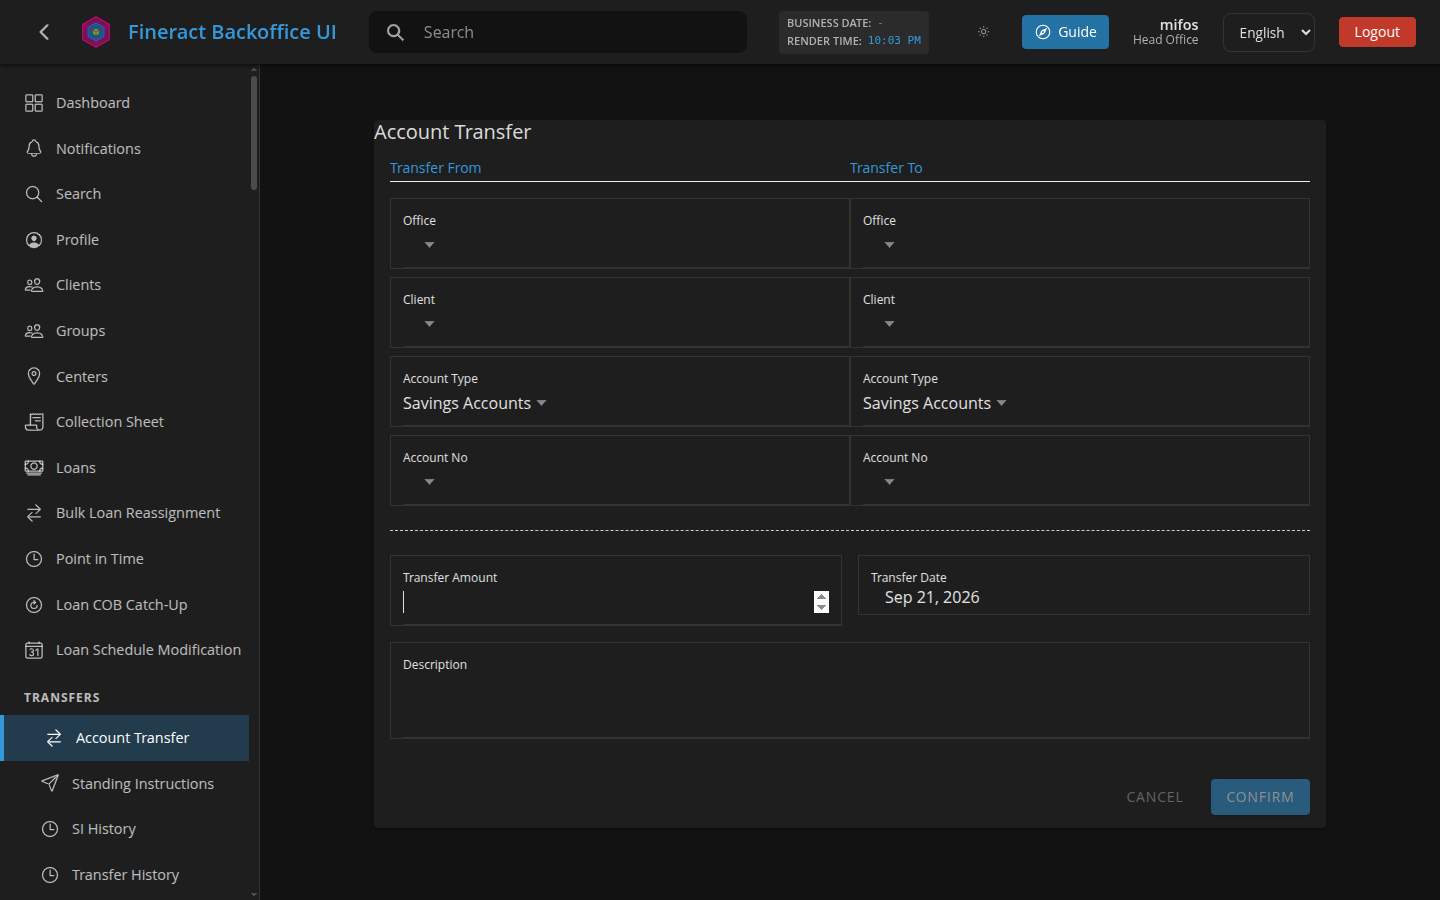The height and width of the screenshot is (900, 1440).
Task: Click the mifos Head Office user label
Action: pyautogui.click(x=1165, y=32)
